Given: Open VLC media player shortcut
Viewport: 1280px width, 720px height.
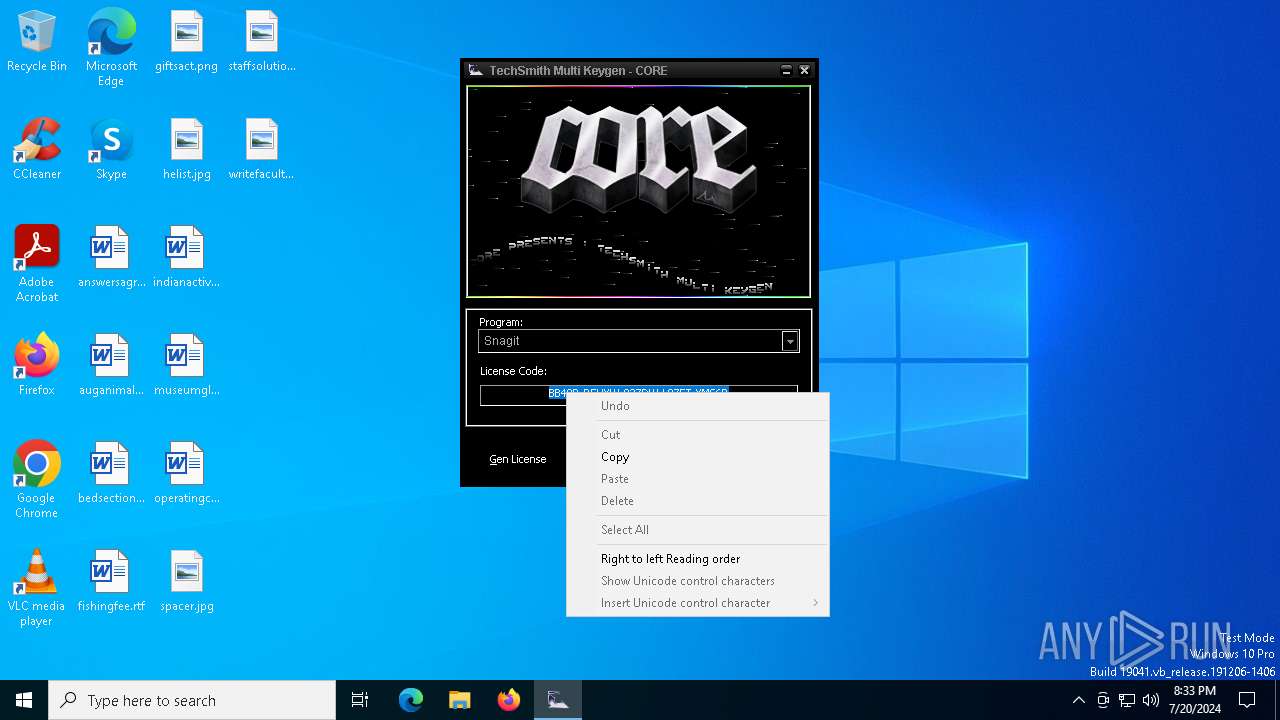Looking at the screenshot, I should (x=37, y=588).
